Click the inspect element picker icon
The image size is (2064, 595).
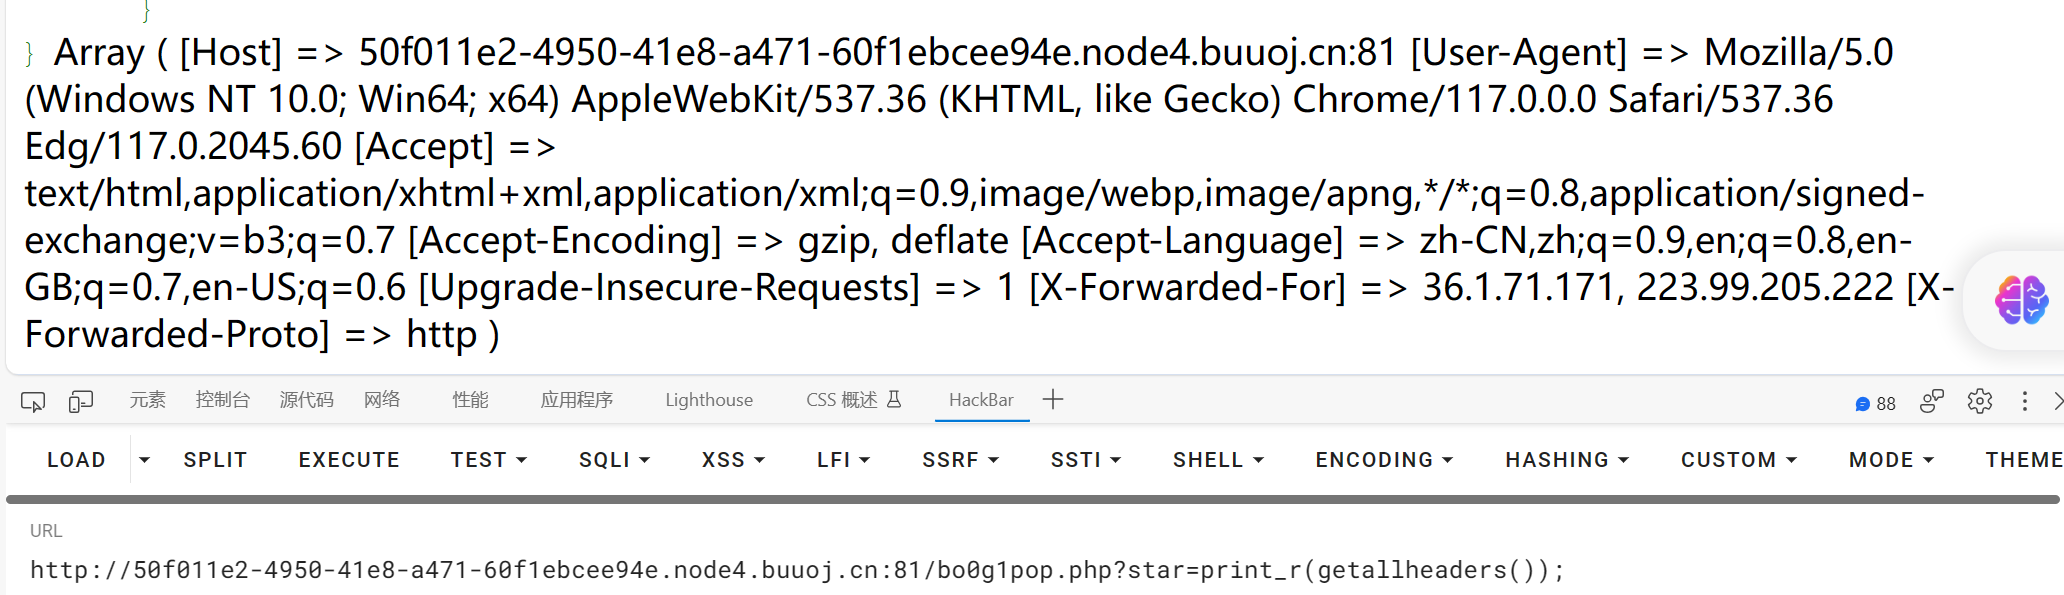pos(33,402)
